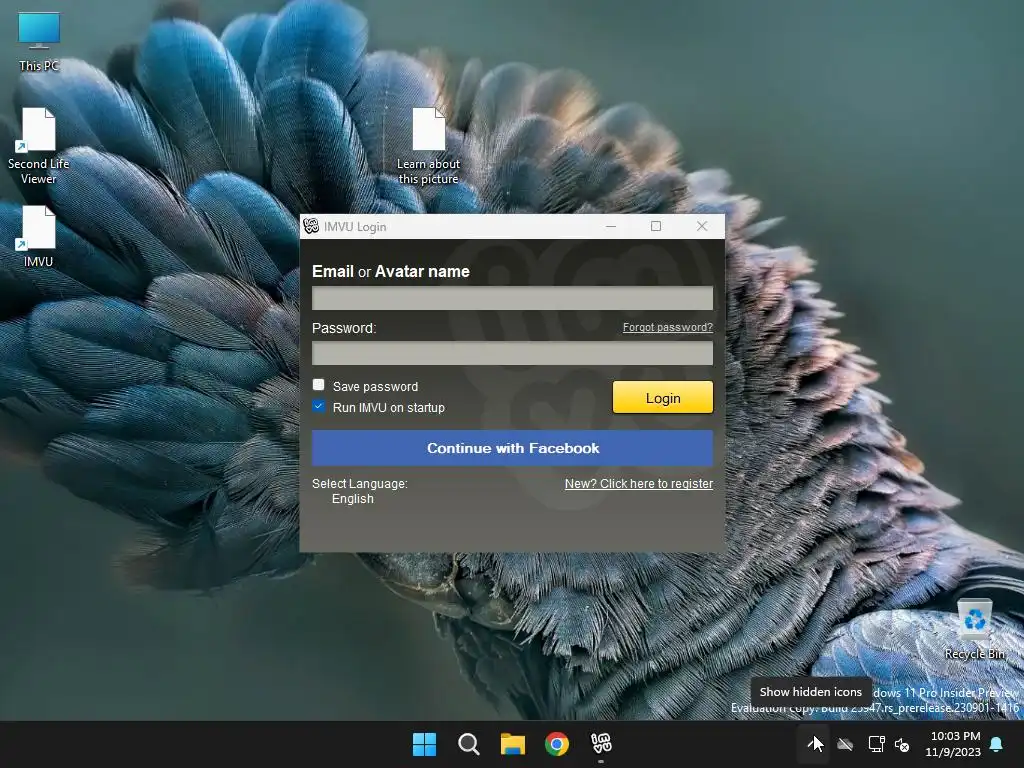Launch File Explorer from taskbar
The width and height of the screenshot is (1024, 768).
pyautogui.click(x=513, y=744)
